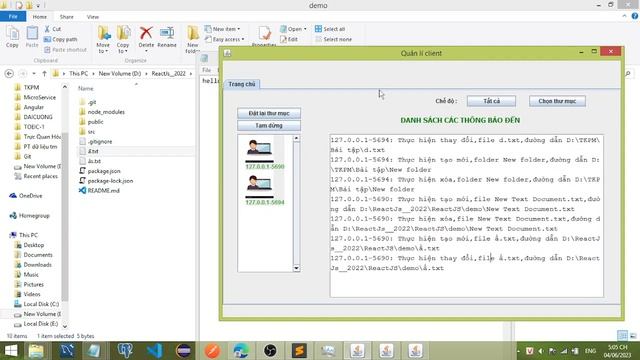This screenshot has height=360, width=640.
Task: Click the Tạm dừng button
Action: pyautogui.click(x=269, y=125)
